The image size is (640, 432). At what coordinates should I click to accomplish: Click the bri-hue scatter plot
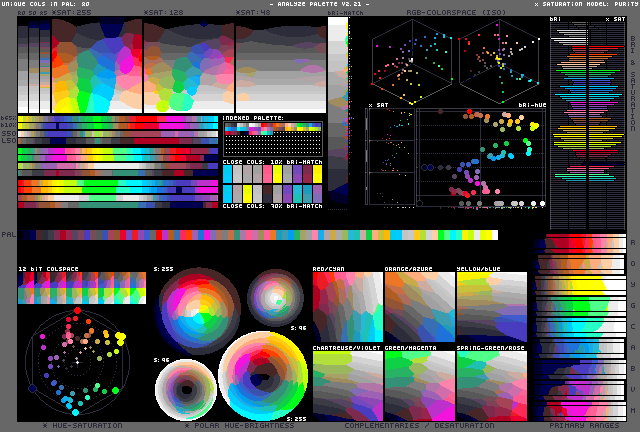click(x=483, y=157)
